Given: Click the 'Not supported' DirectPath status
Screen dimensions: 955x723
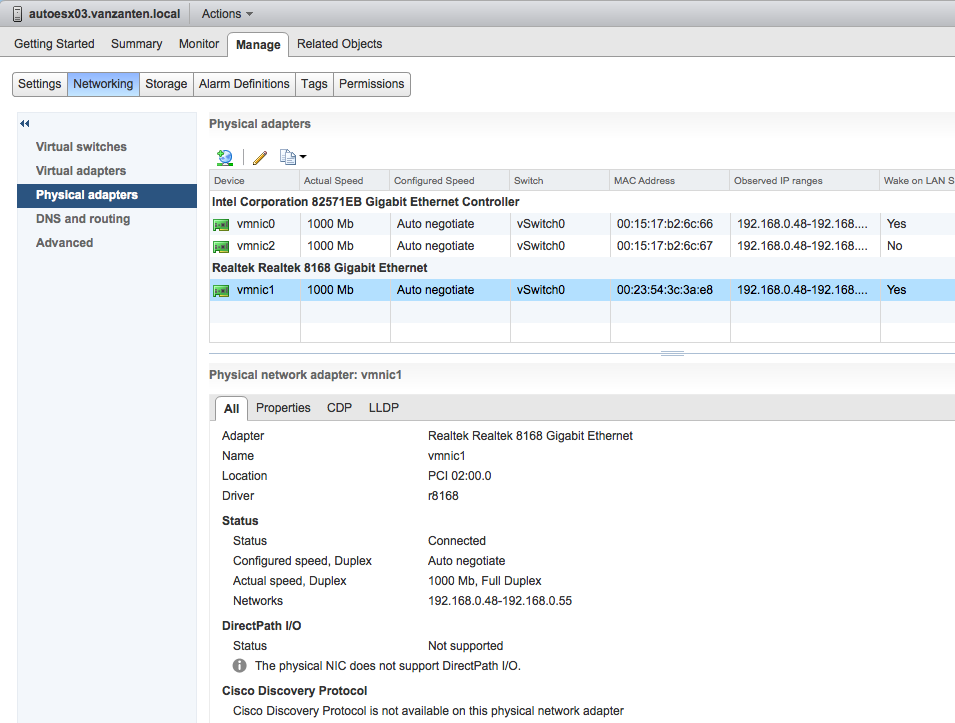Looking at the screenshot, I should 465,645.
